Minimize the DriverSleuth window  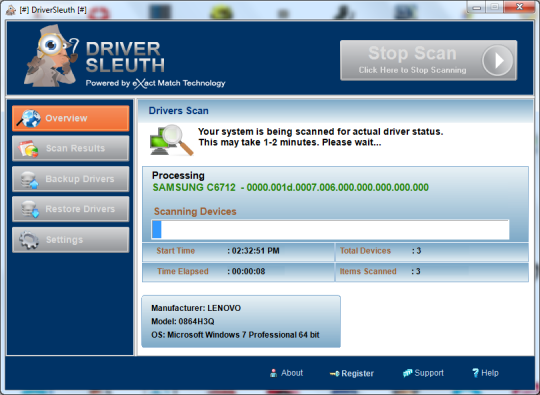(x=477, y=7)
